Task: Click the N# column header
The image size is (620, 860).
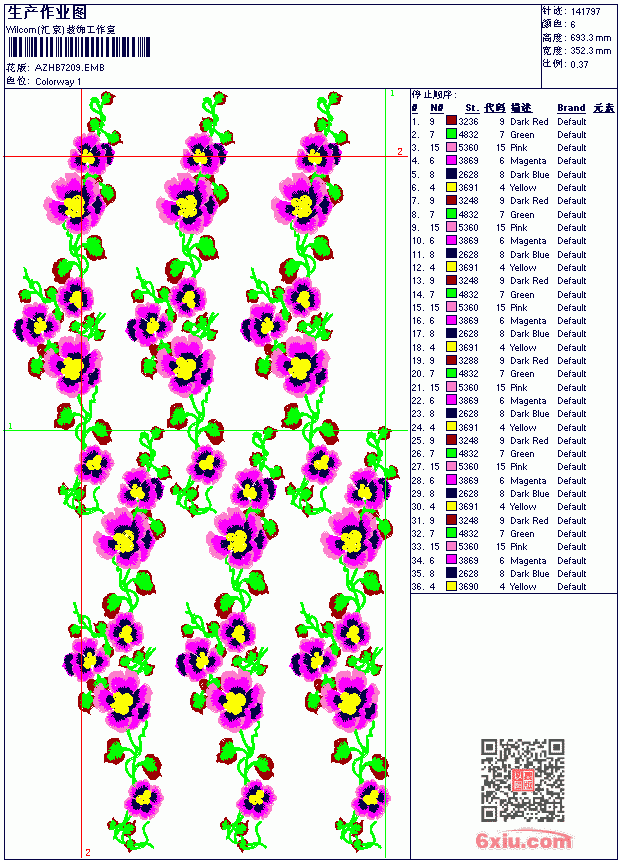Action: [436, 108]
